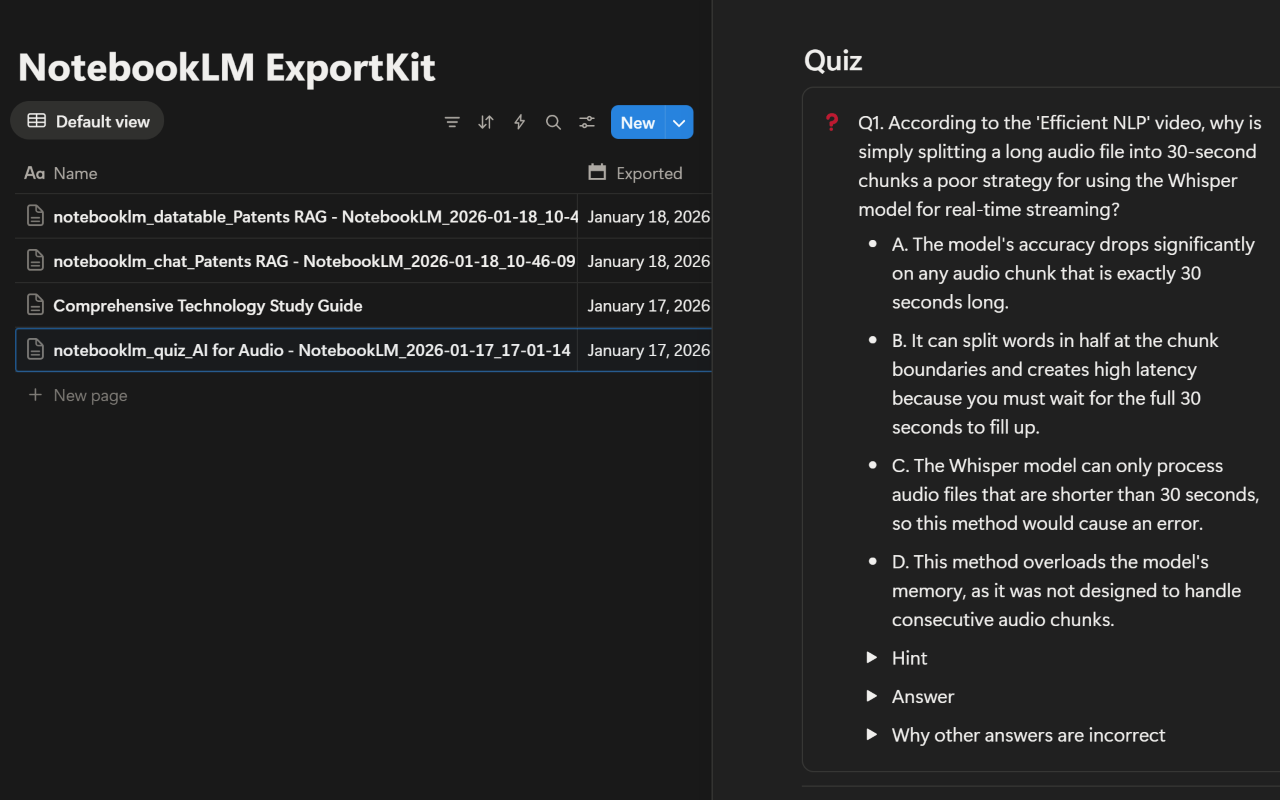
Task: Open the Comprehensive Technology Study Guide row
Action: [x=207, y=305]
